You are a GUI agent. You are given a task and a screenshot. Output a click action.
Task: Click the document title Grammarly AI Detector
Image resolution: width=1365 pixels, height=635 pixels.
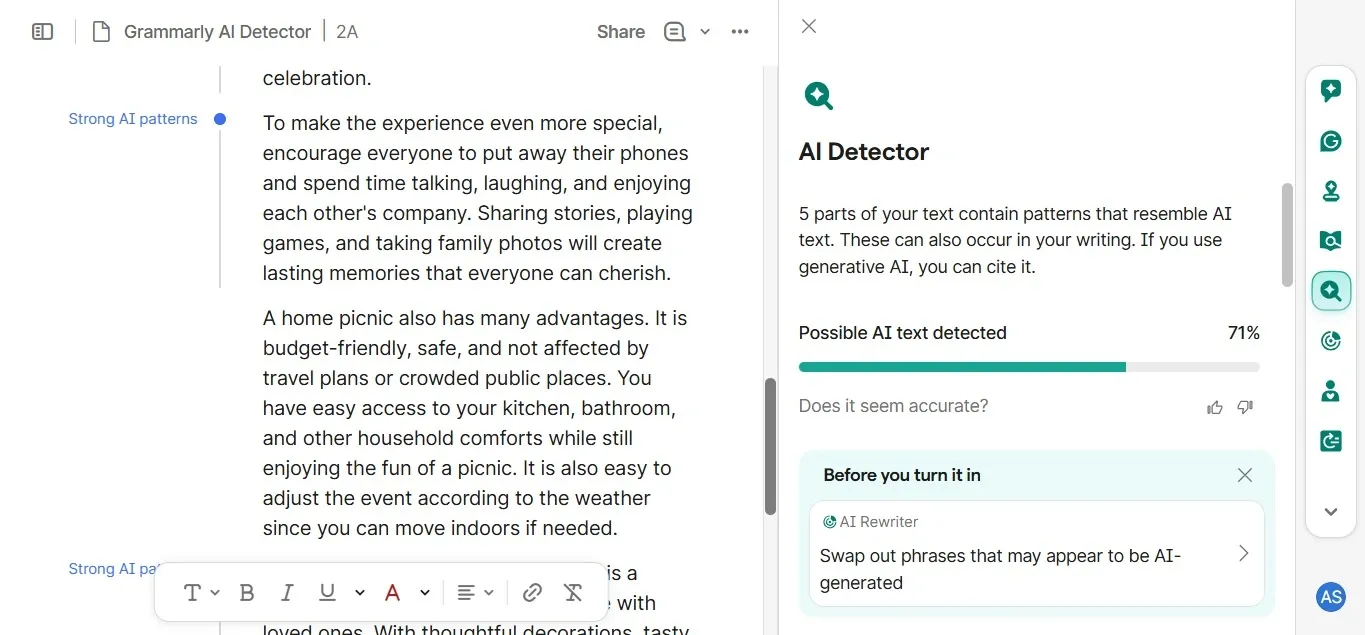coord(217,32)
